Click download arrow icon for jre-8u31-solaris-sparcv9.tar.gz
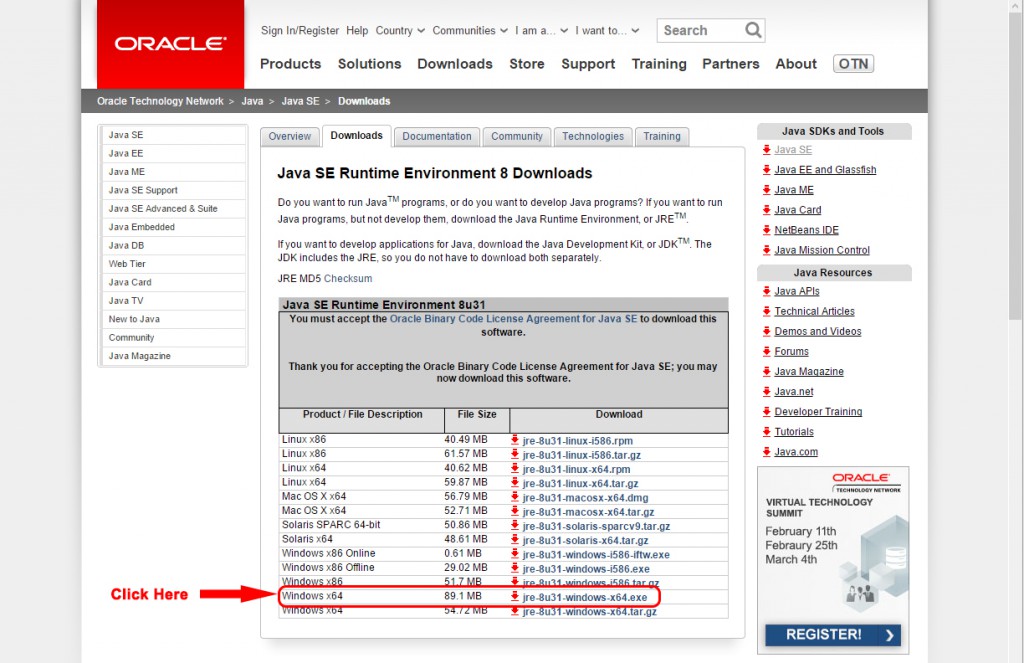 [x=515, y=526]
